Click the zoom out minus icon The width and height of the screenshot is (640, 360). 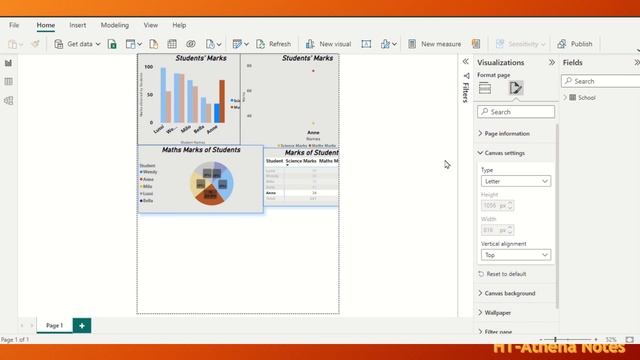[x=541, y=340]
